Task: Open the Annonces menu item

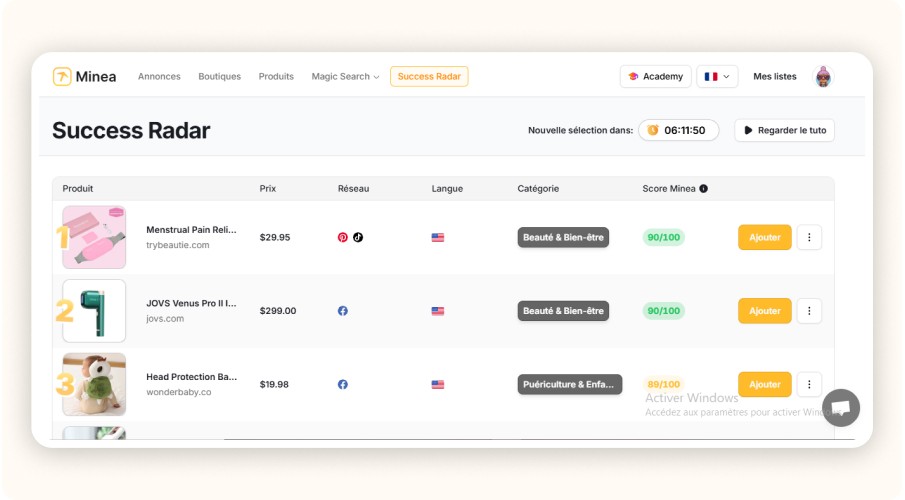Action: pyautogui.click(x=159, y=76)
